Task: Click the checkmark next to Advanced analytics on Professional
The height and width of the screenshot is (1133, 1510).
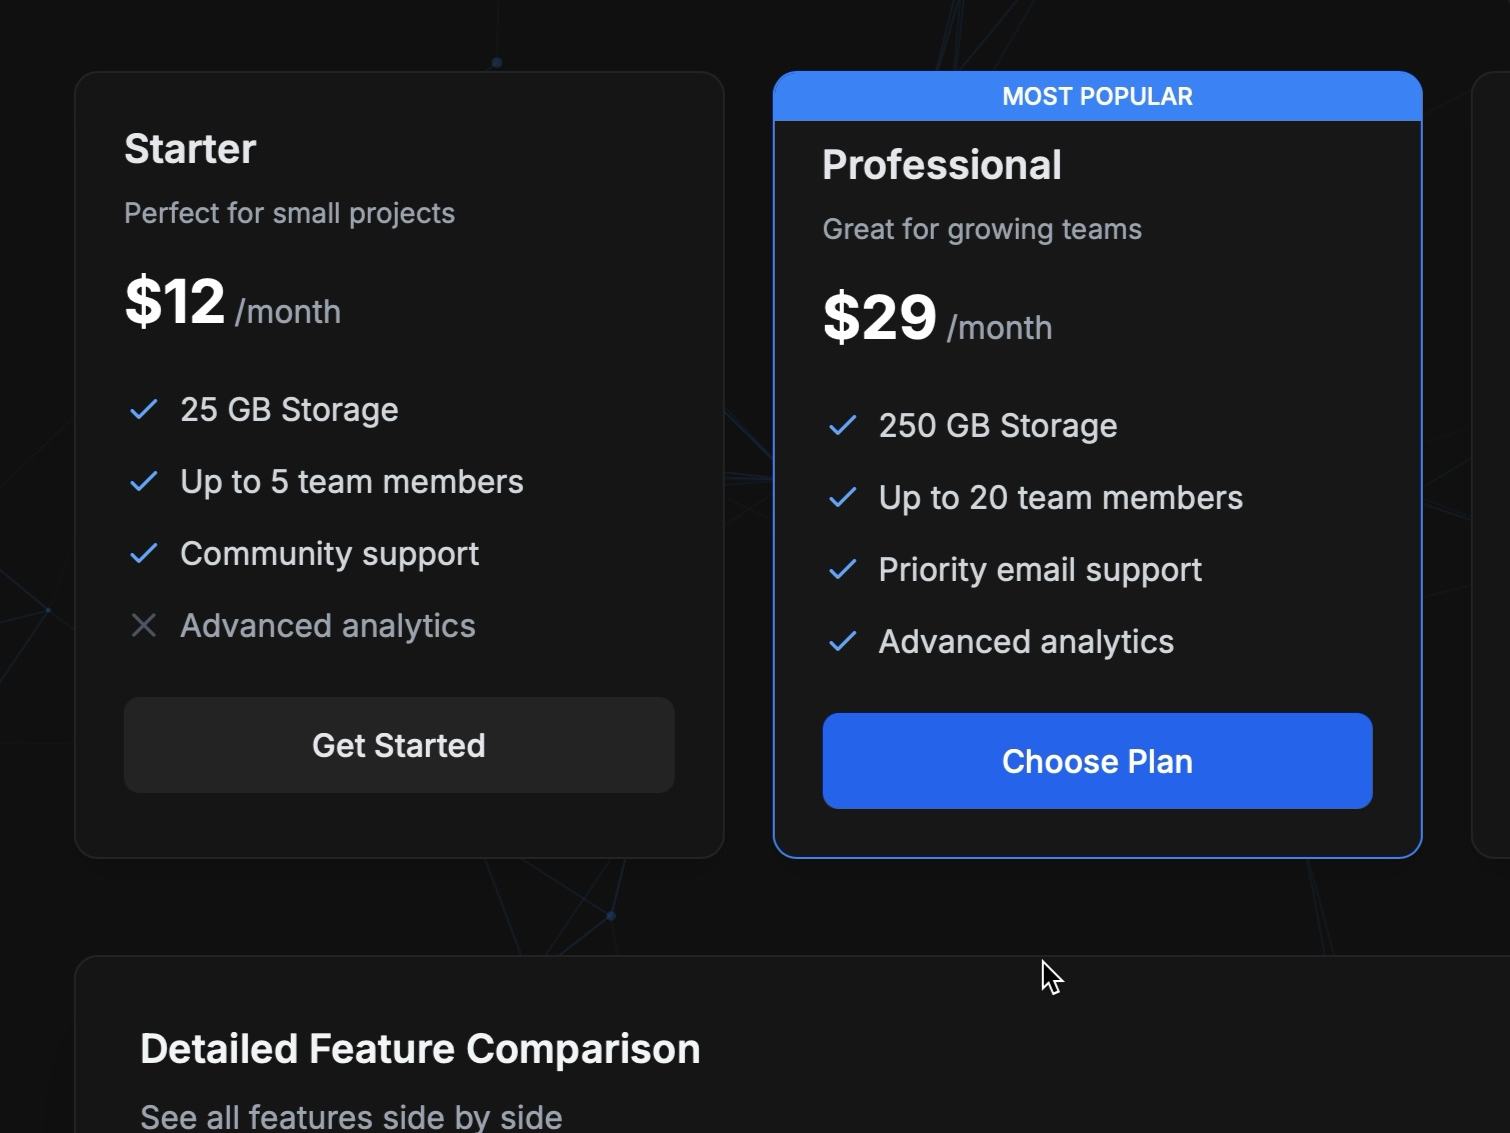Action: click(843, 641)
